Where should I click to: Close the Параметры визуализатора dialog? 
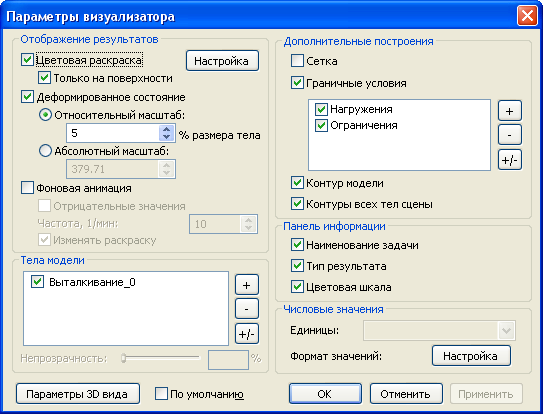coord(527,16)
